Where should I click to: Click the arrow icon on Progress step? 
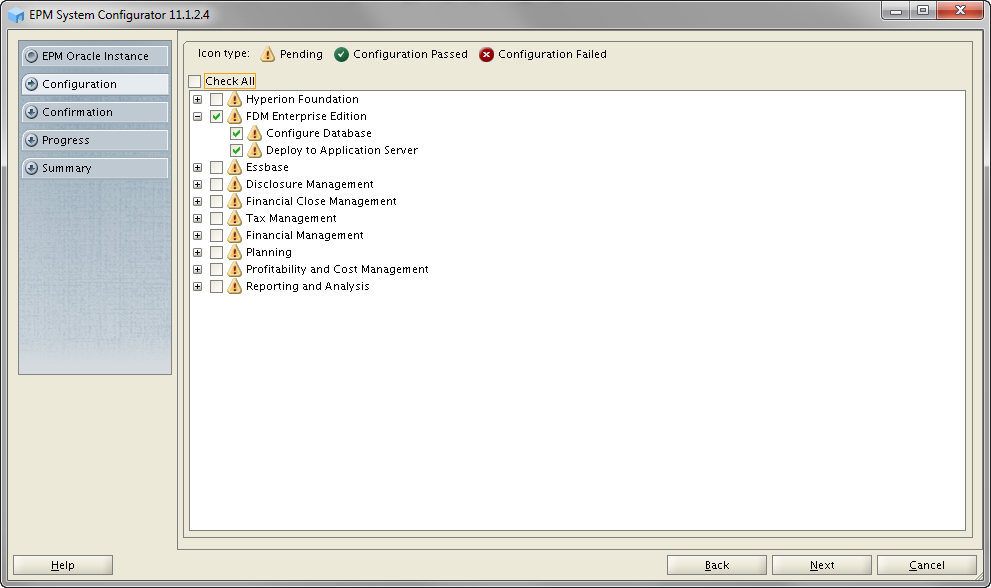[x=32, y=140]
